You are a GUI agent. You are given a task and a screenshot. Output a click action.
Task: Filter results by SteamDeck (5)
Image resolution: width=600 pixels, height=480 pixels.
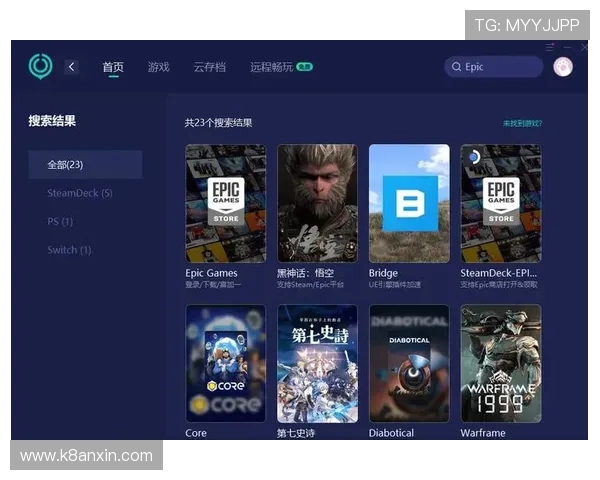pos(80,193)
